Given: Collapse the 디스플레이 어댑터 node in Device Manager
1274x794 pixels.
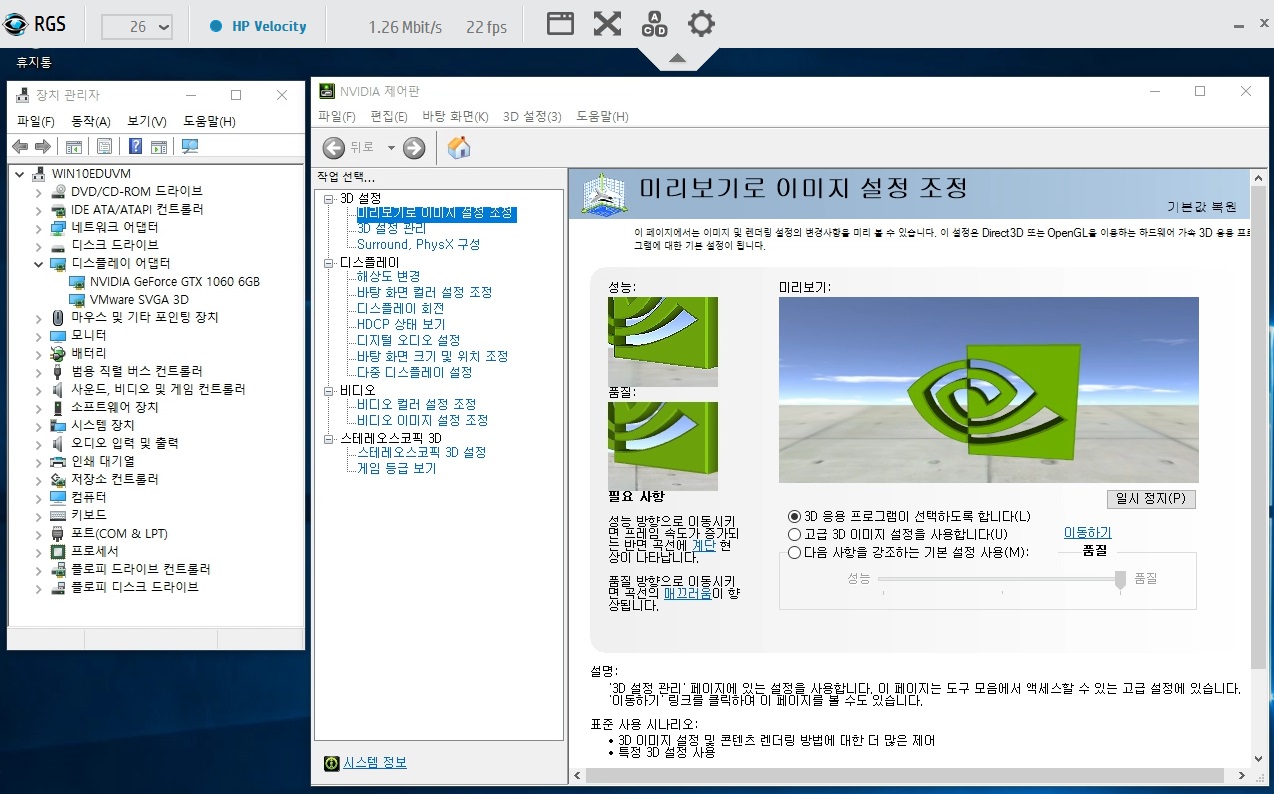Looking at the screenshot, I should (39, 263).
